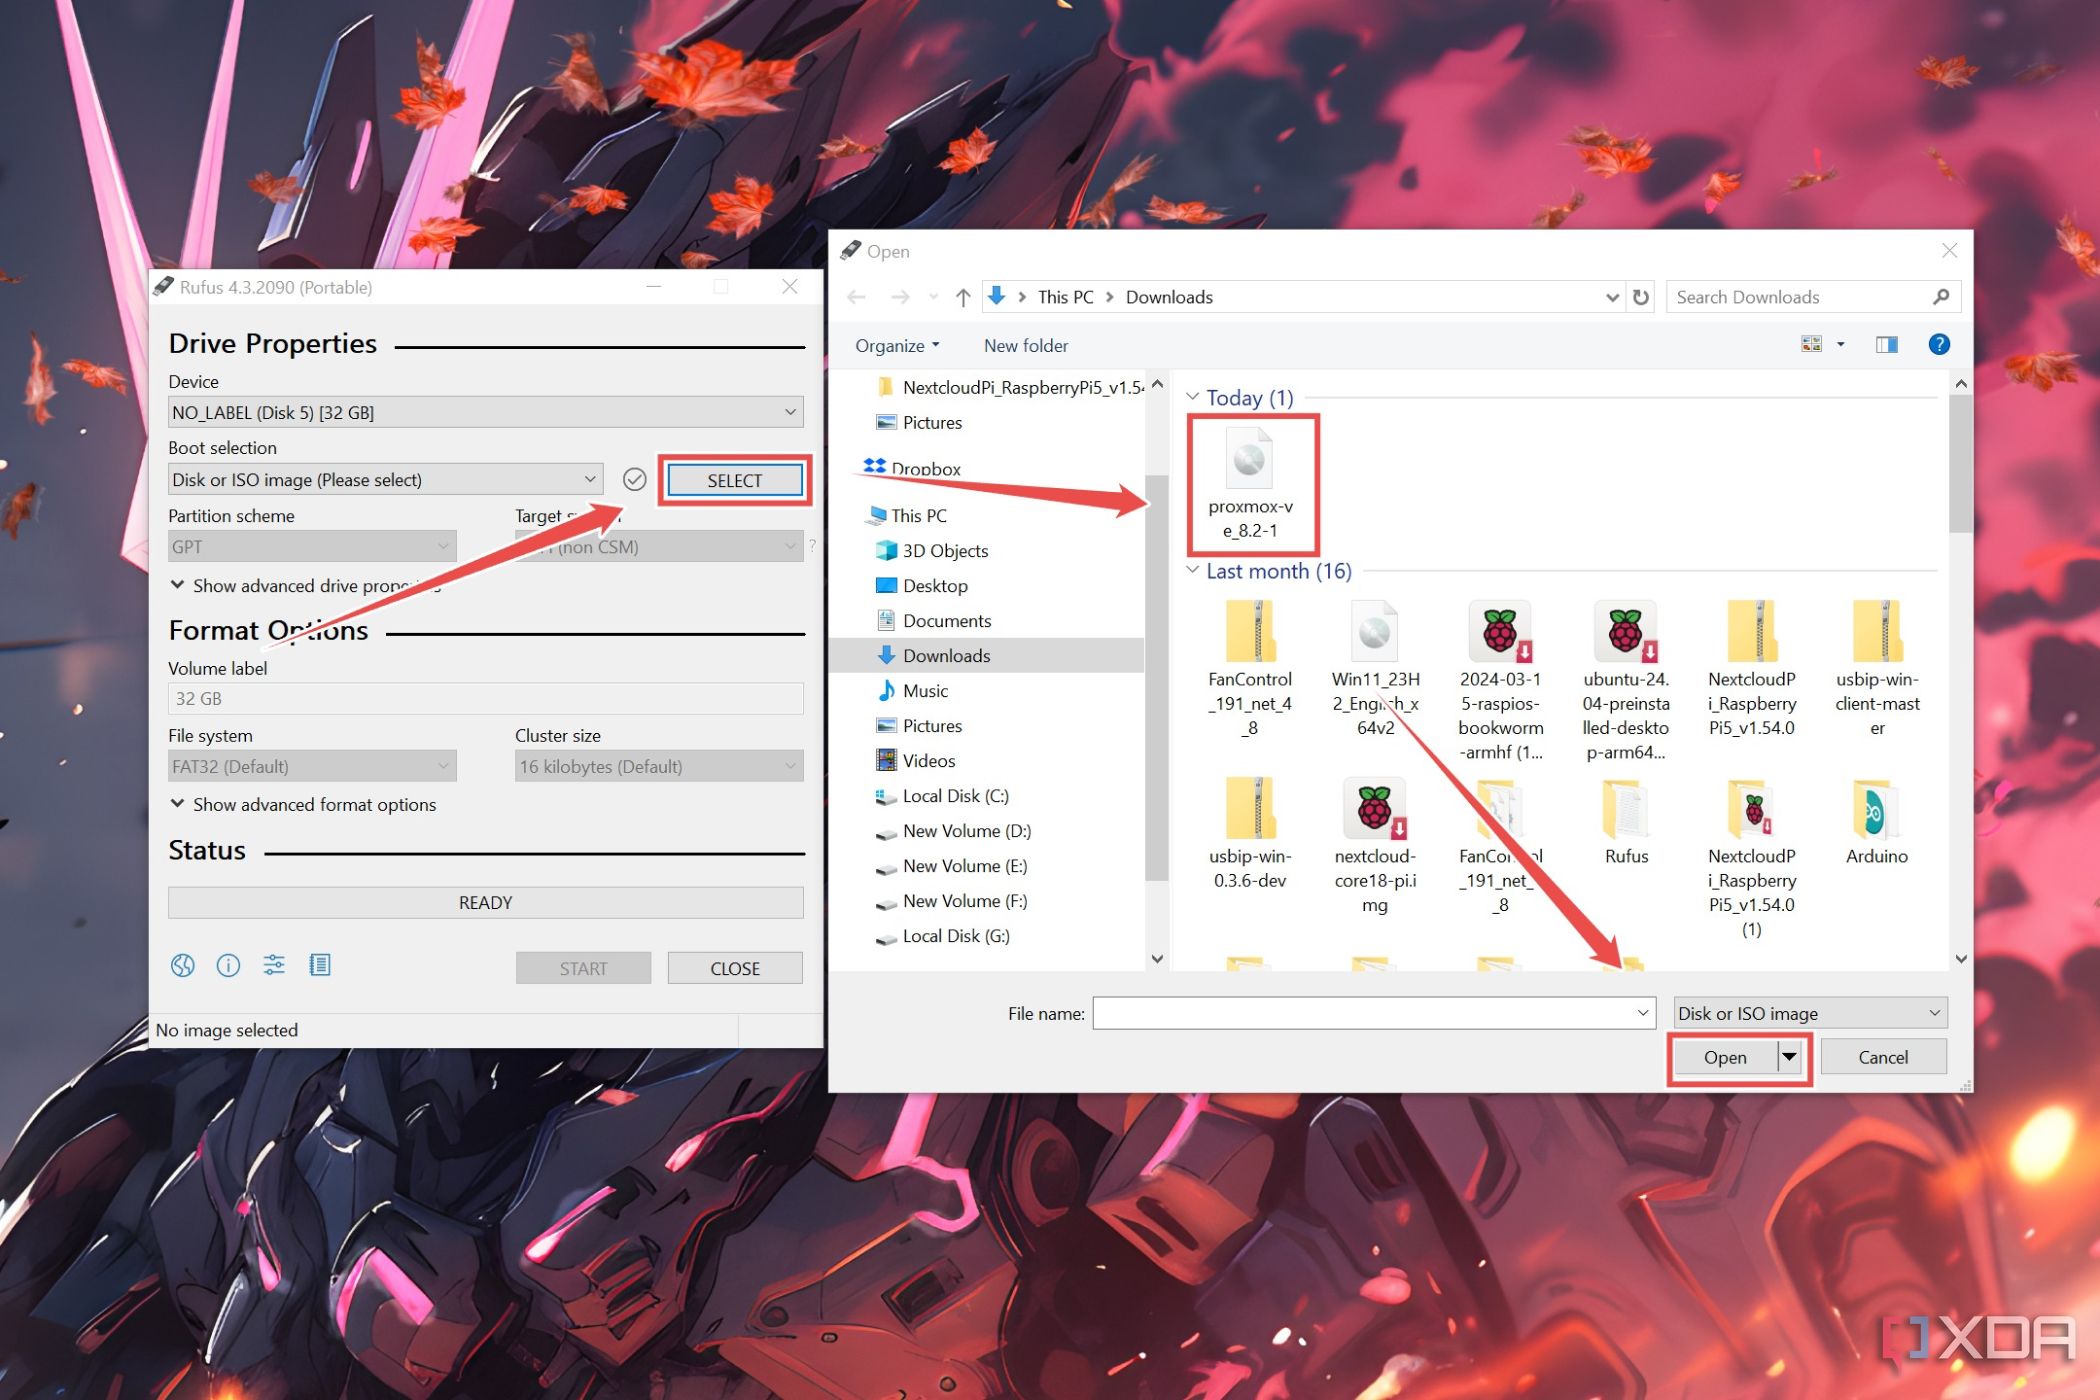The height and width of the screenshot is (1400, 2100).
Task: Select NextcloudPi_RaspberryPi5_v1.54.0 (1) folder
Action: (1751, 857)
